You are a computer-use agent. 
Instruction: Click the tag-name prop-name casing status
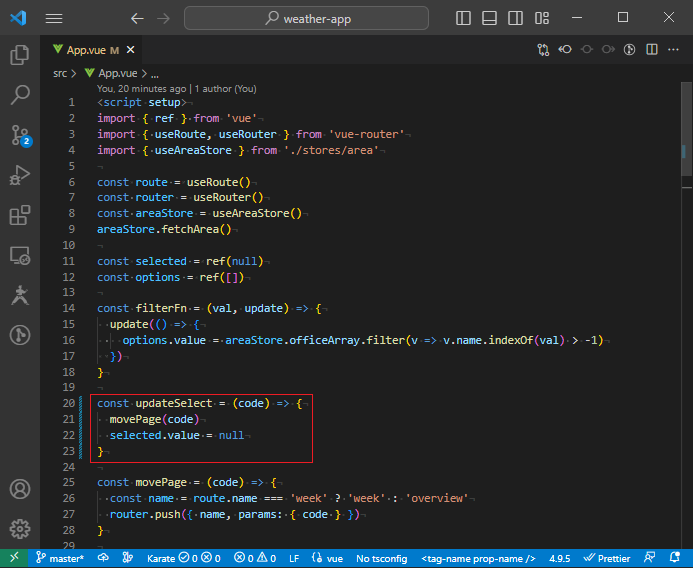click(x=478, y=559)
